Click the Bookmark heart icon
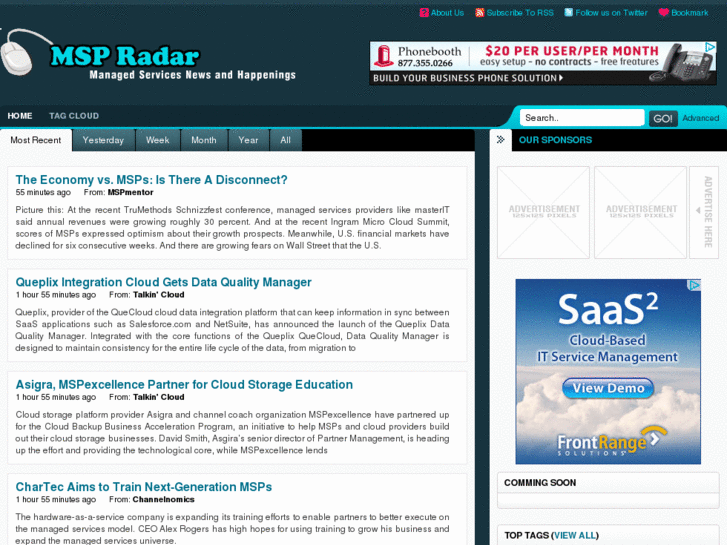Image resolution: width=727 pixels, height=545 pixels. click(x=664, y=13)
